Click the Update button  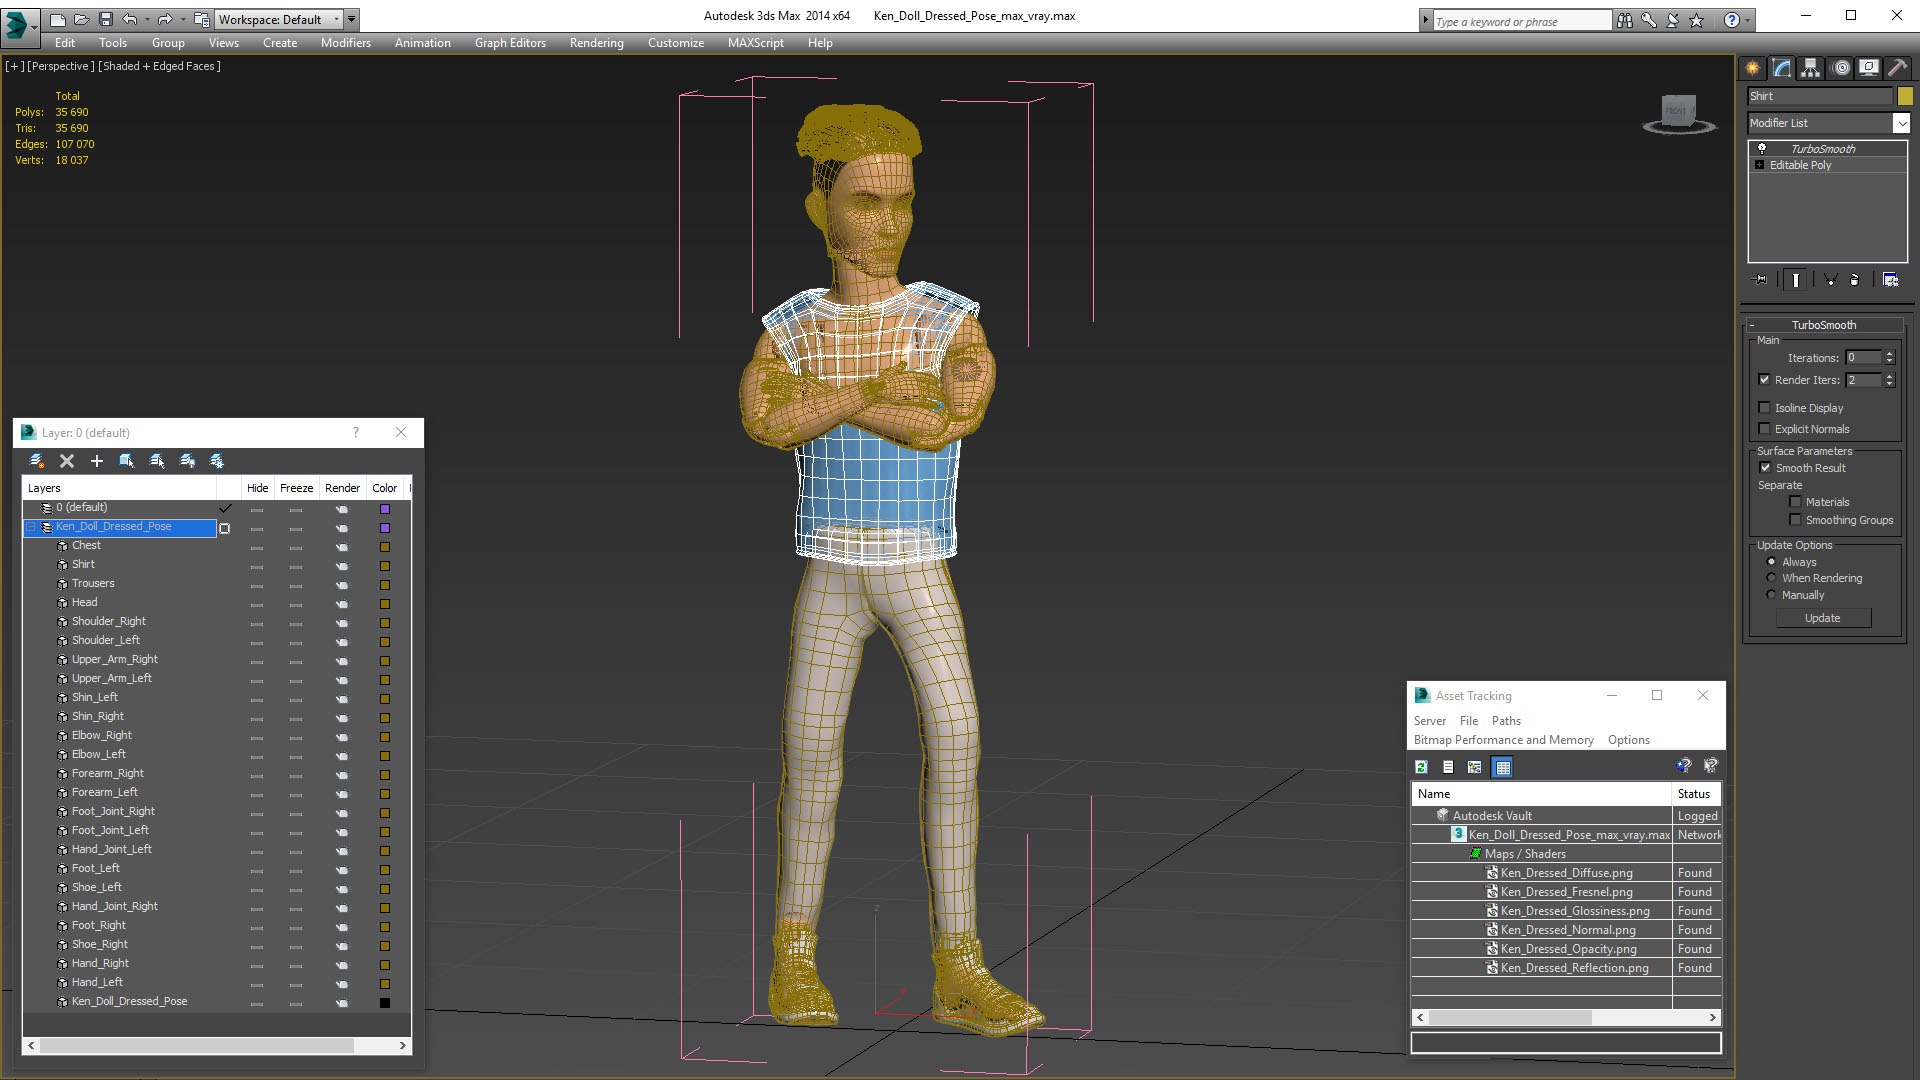point(1822,618)
